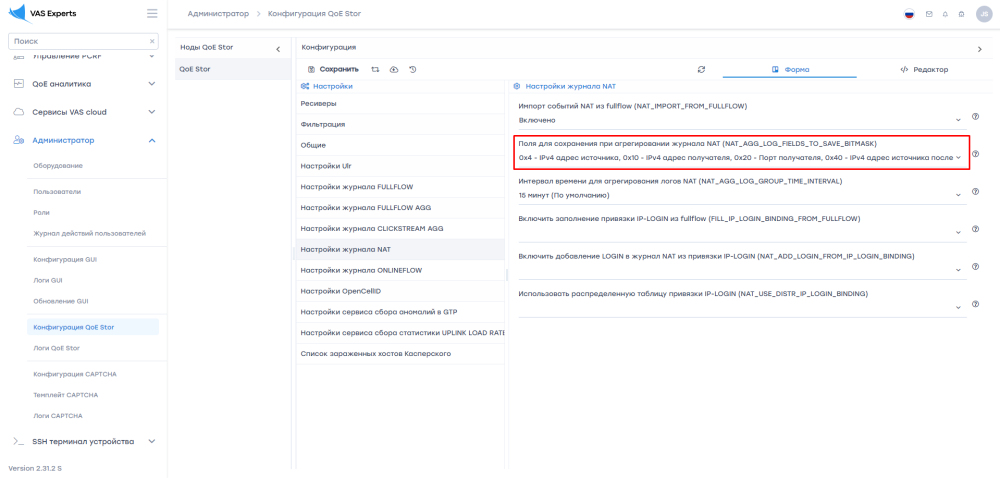Click the cloud upload icon in toolbar
The height and width of the screenshot is (478, 1000).
pyautogui.click(x=394, y=69)
